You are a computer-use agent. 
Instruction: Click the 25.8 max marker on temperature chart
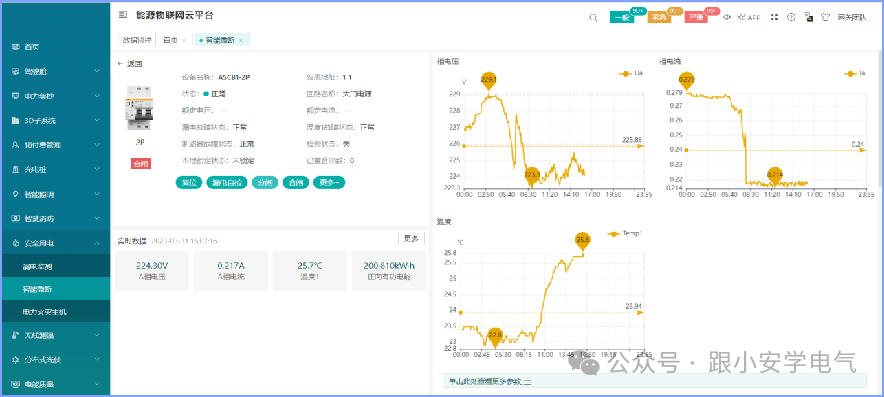pyautogui.click(x=582, y=241)
